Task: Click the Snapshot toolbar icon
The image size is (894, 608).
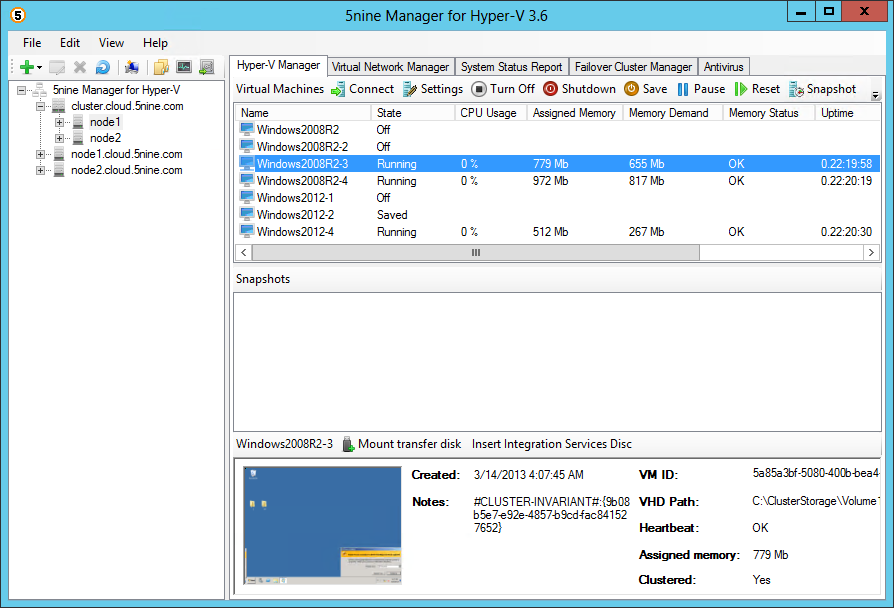Action: tap(797, 90)
